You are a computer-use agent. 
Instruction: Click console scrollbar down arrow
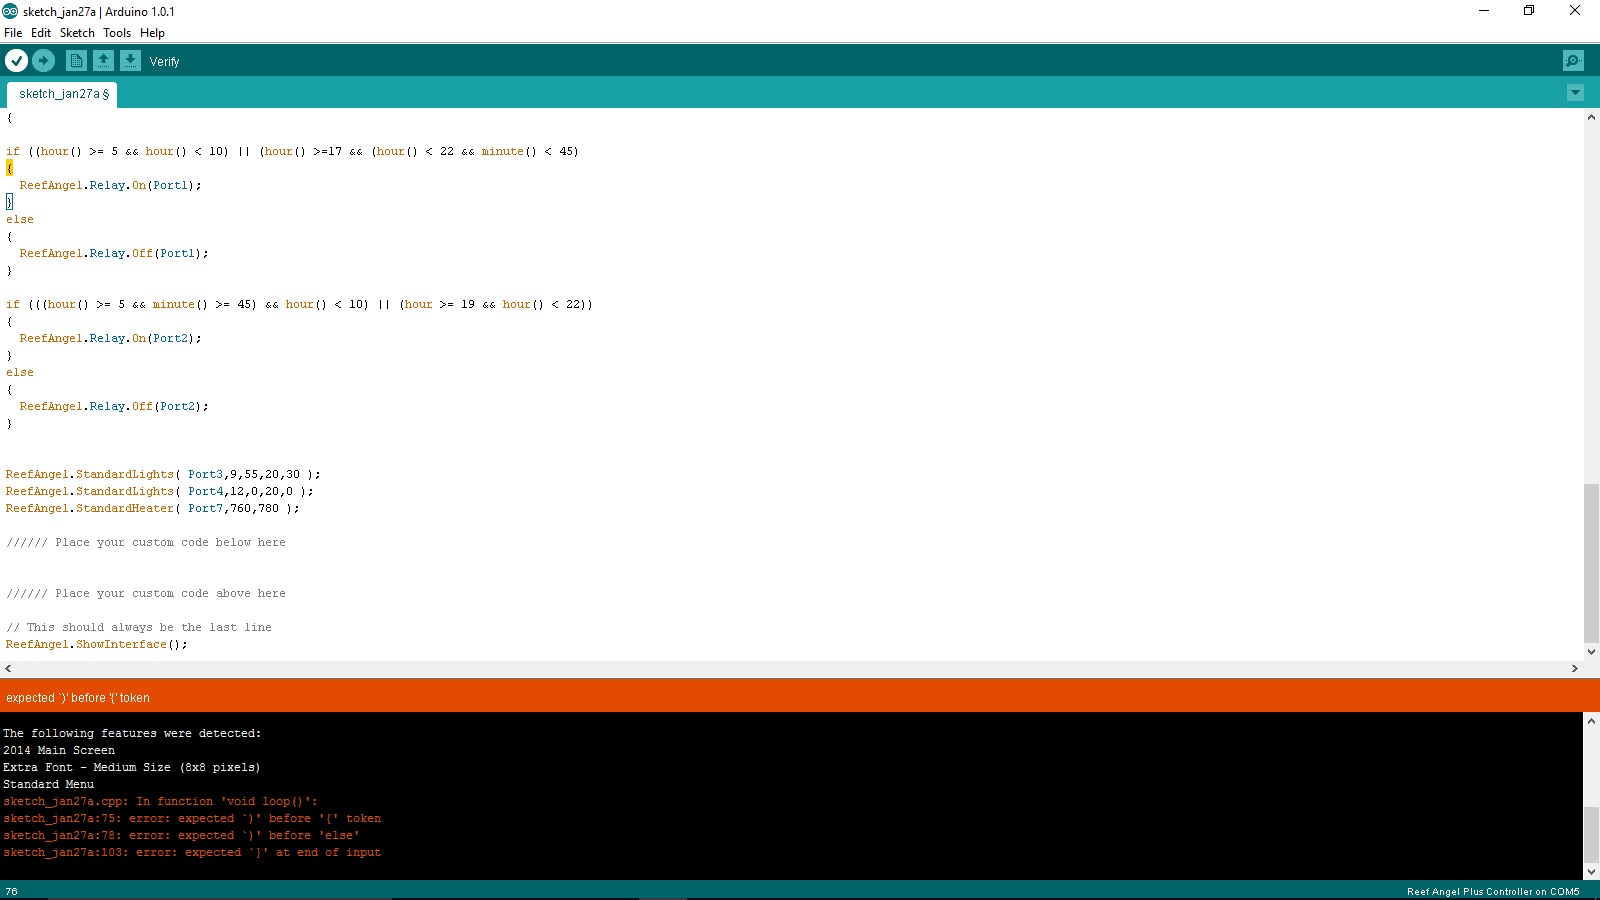[1591, 872]
